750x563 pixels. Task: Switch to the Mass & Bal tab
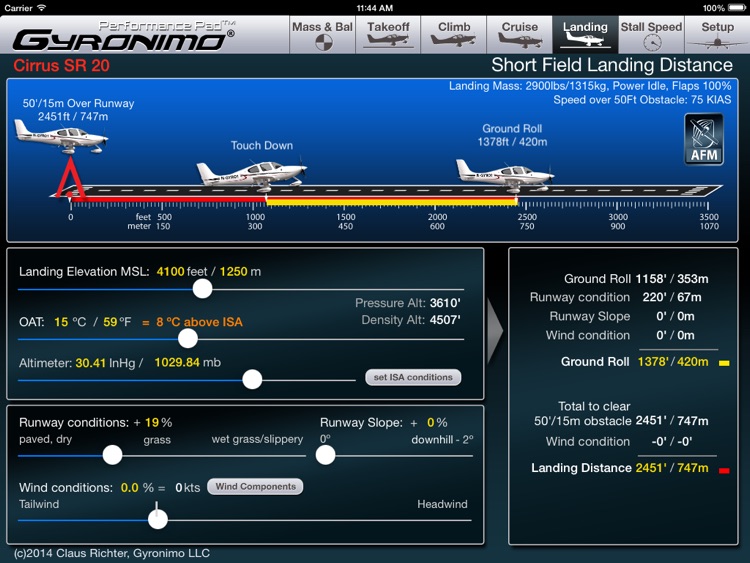tap(322, 34)
